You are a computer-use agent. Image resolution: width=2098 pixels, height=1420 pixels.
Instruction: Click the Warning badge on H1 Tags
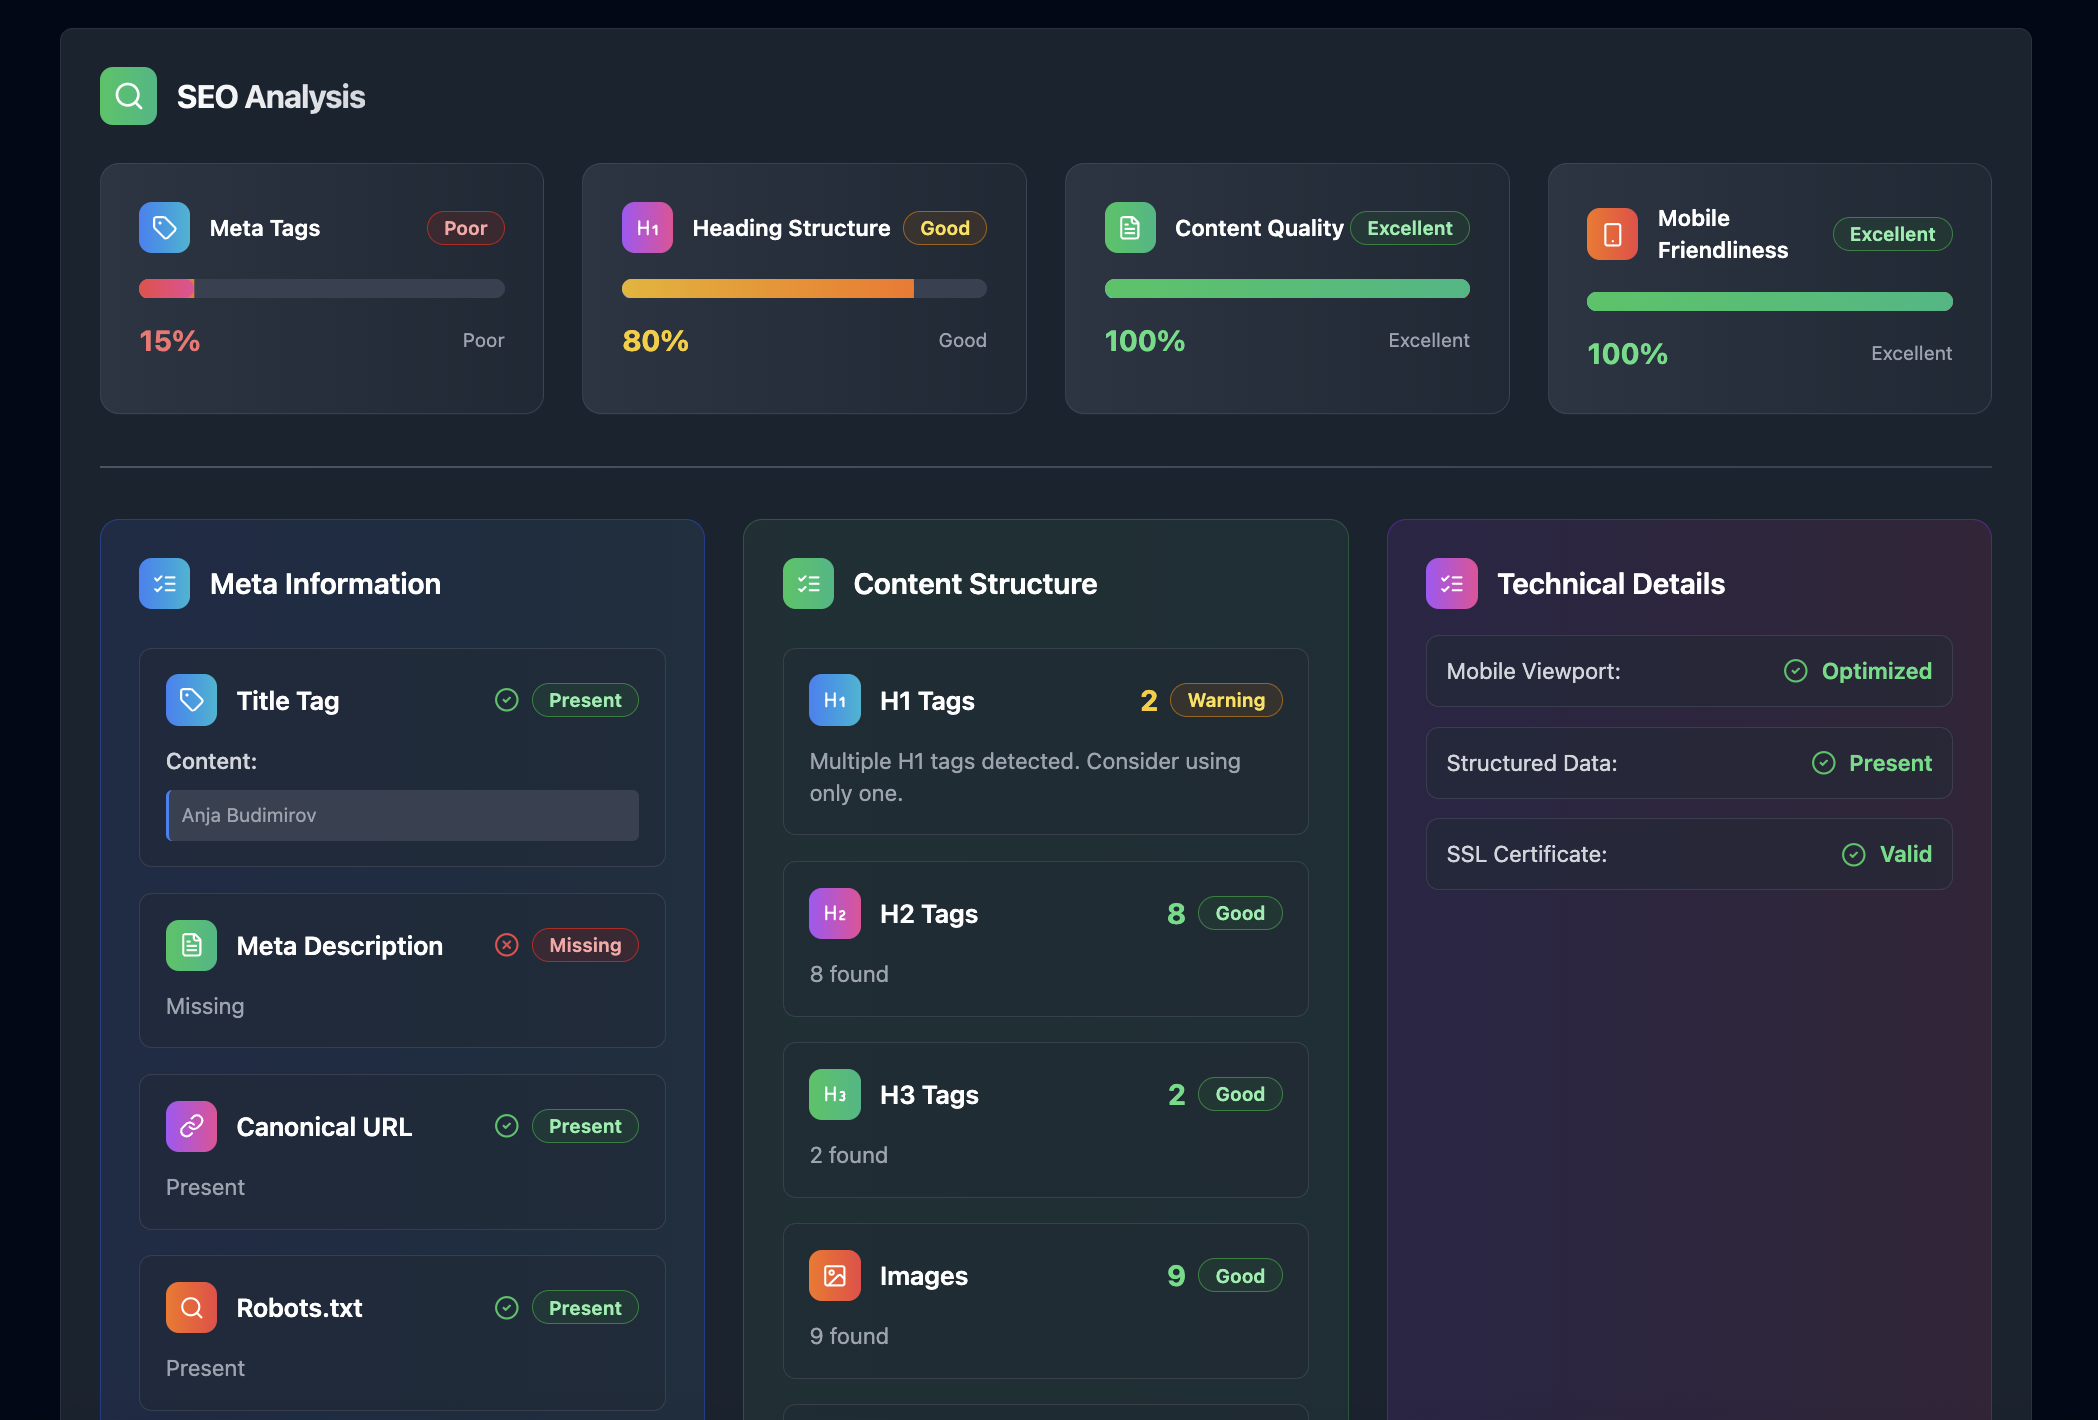(1226, 700)
